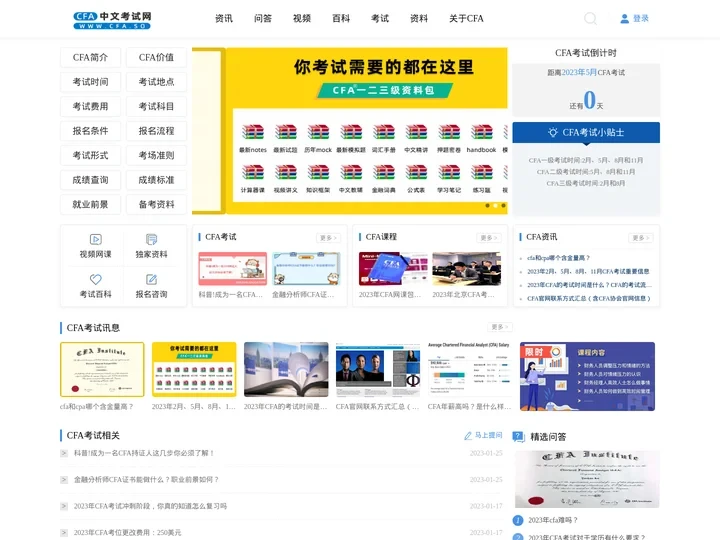This screenshot has width=720, height=540.
Task: Open the 限时 课程内容 promo banner
Action: pyautogui.click(x=587, y=376)
